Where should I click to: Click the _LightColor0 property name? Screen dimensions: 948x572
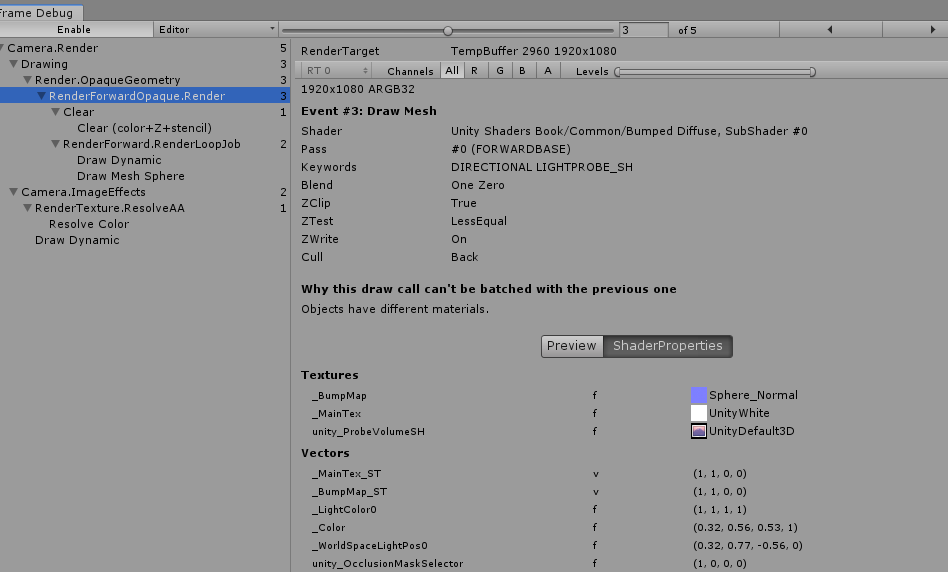pyautogui.click(x=344, y=510)
